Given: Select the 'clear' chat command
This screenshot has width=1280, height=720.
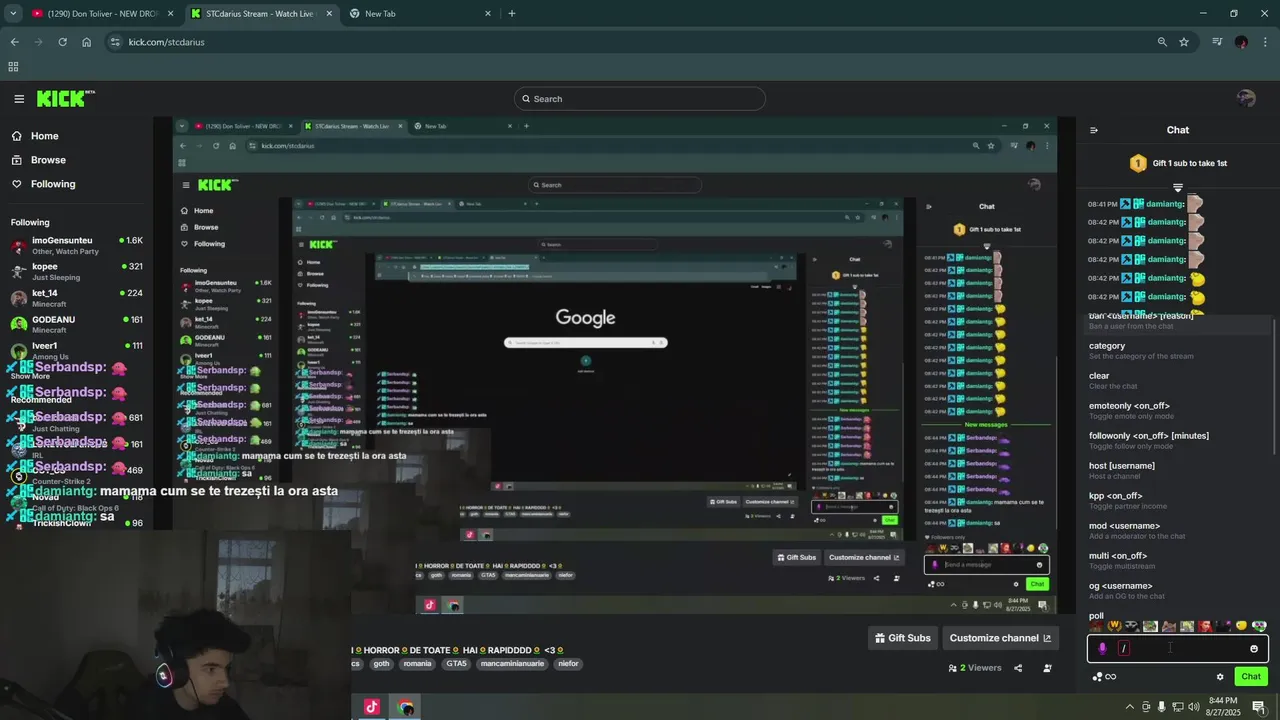Looking at the screenshot, I should point(1178,381).
